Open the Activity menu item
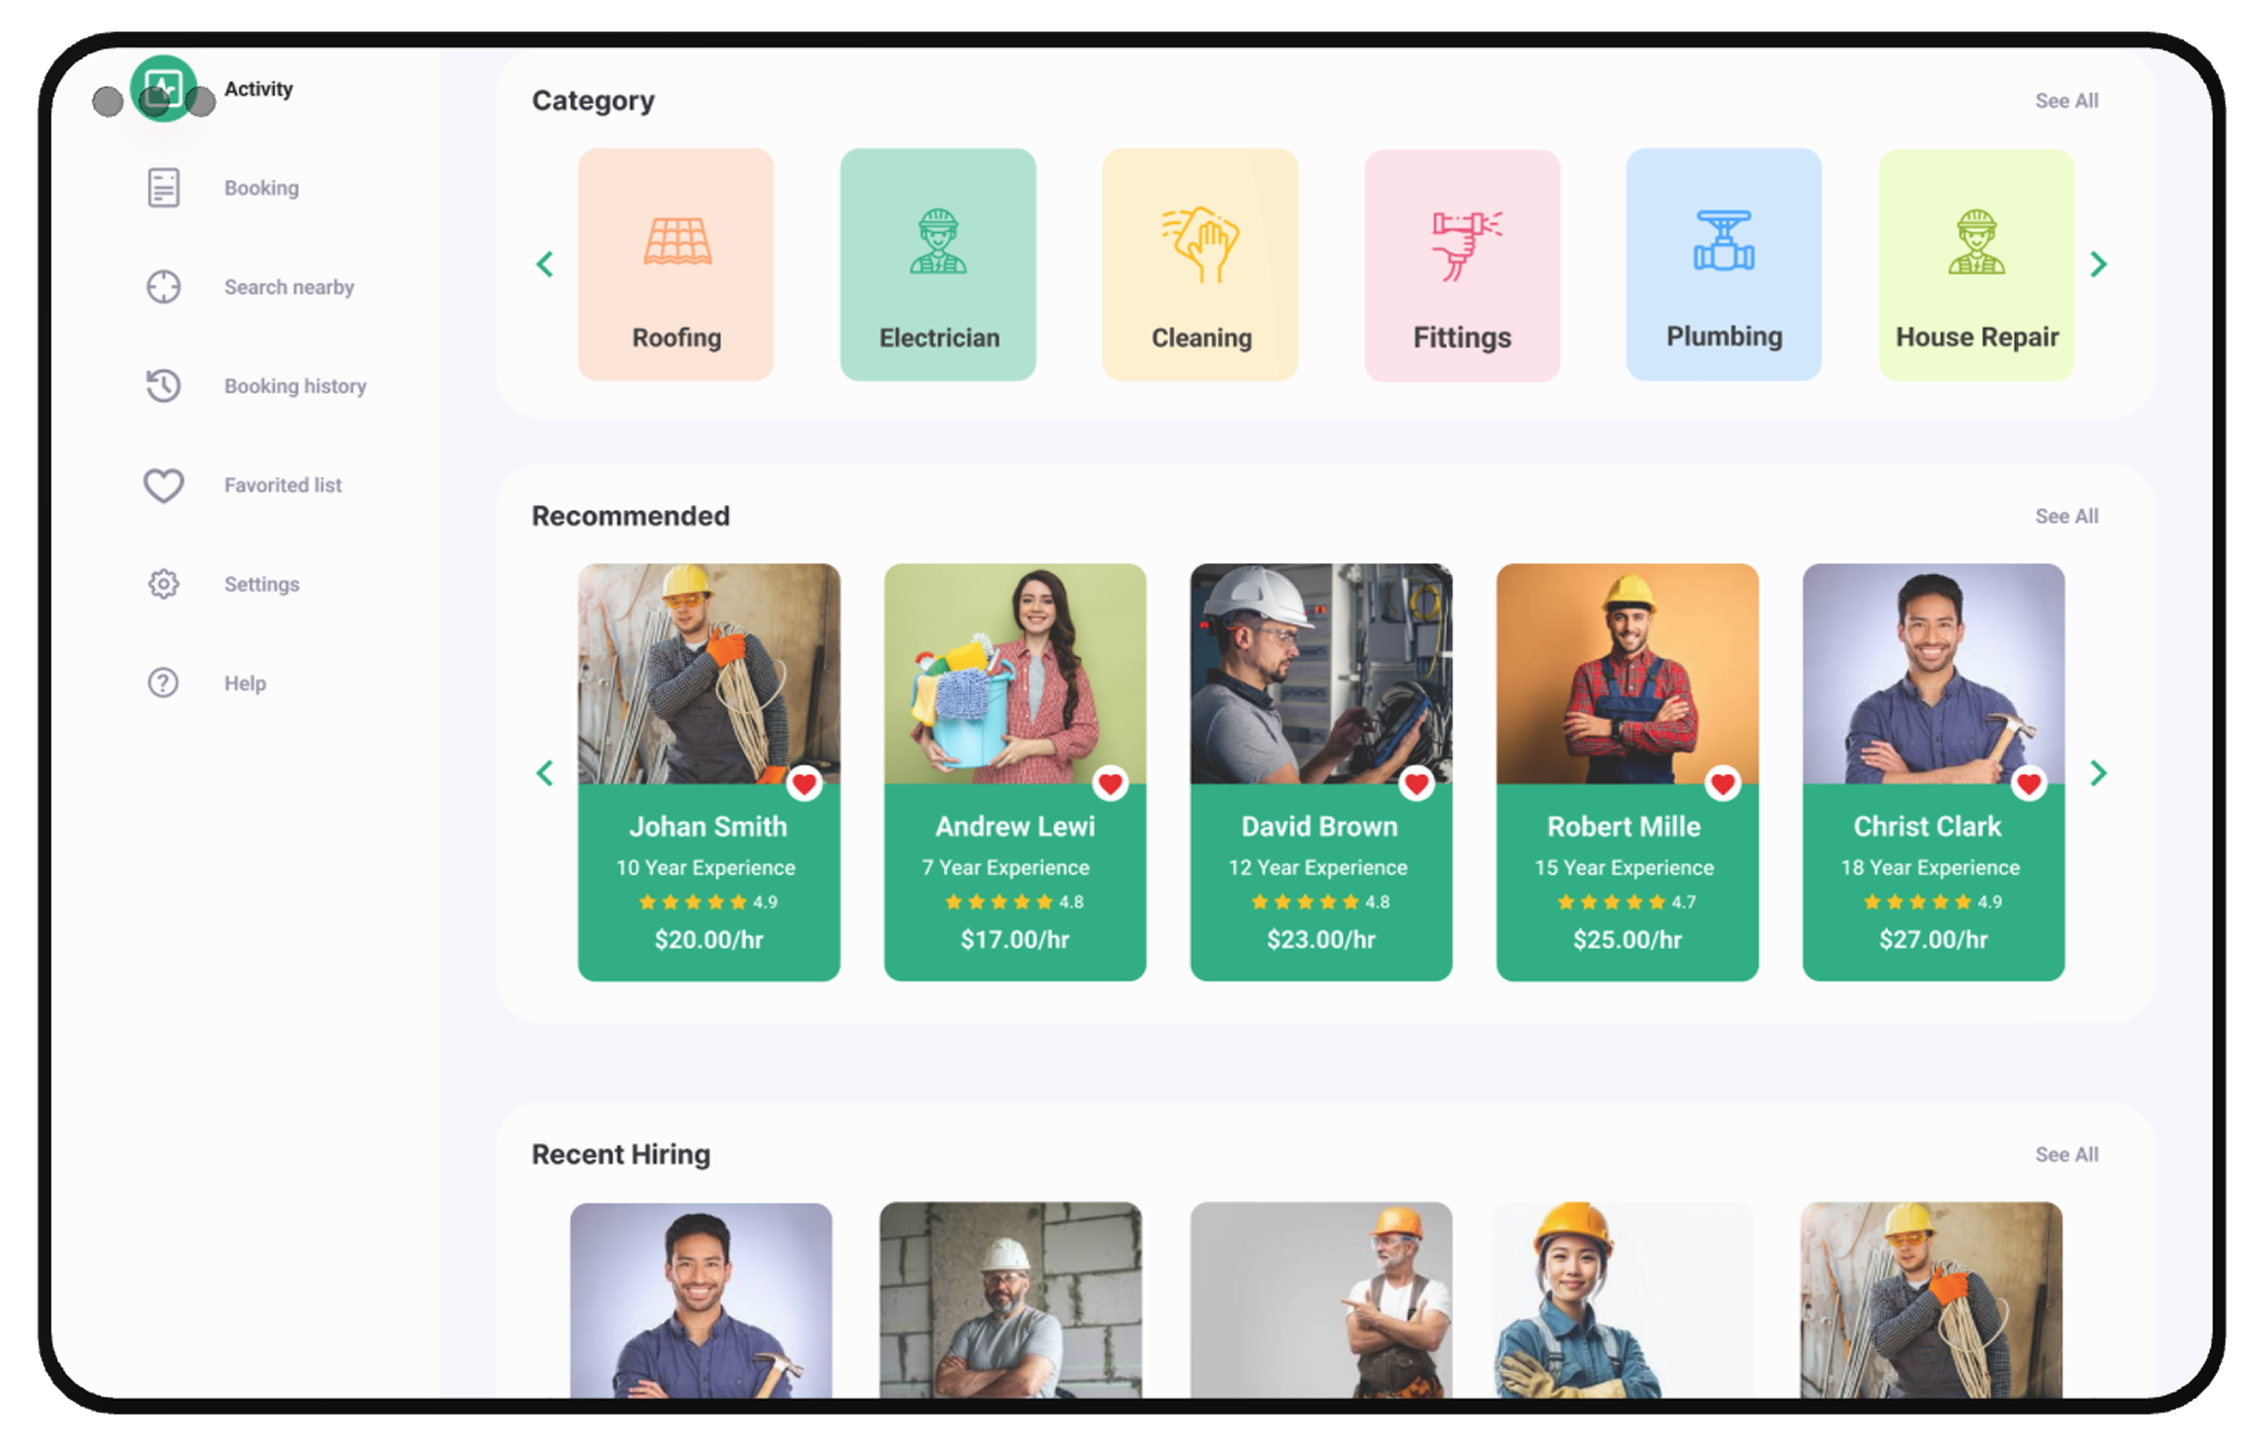Screen dimensions: 2259x1447 pyautogui.click(x=258, y=88)
